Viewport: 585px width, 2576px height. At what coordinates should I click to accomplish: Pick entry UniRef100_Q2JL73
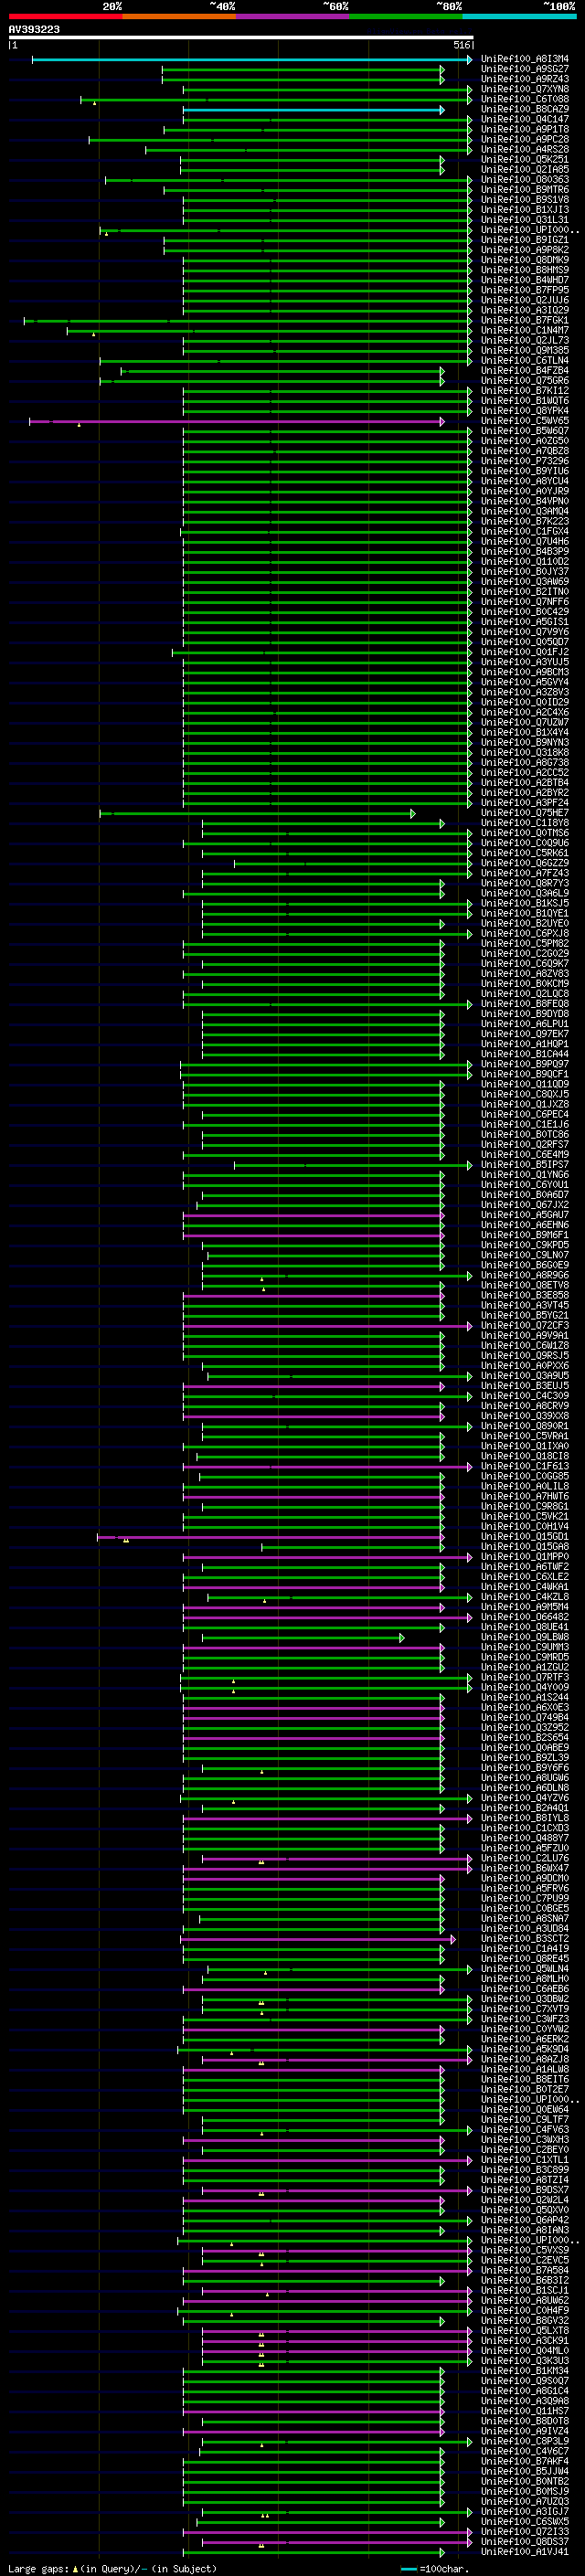pos(525,340)
